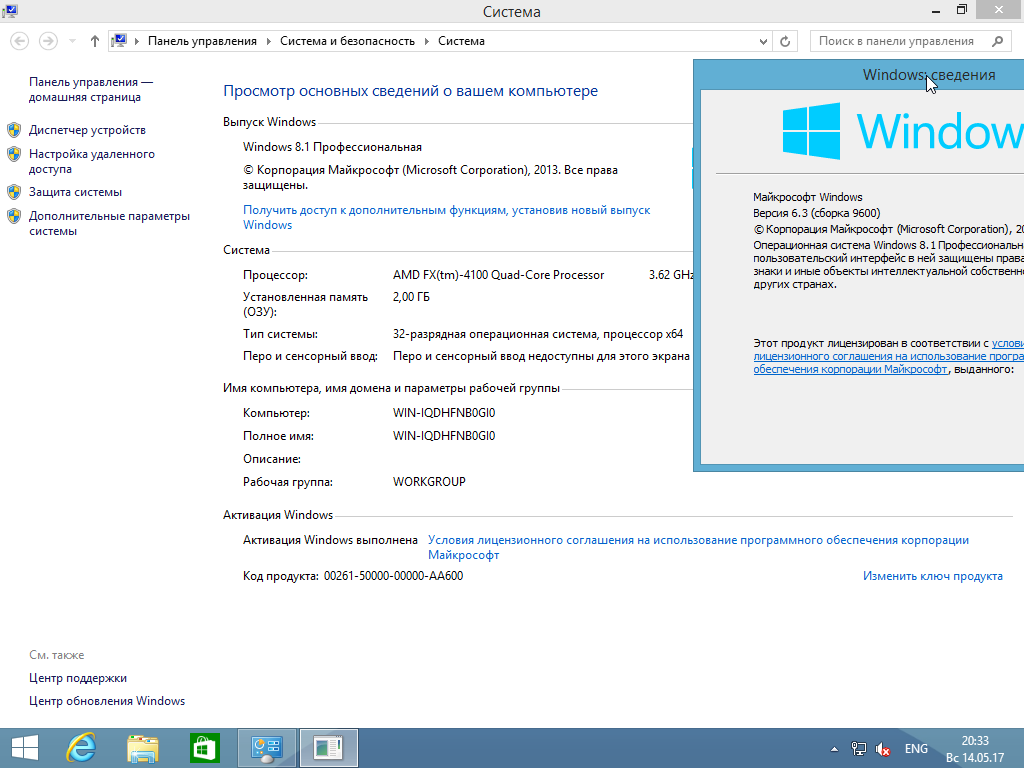Click the 'Windows: сведения' title bar

click(859, 74)
